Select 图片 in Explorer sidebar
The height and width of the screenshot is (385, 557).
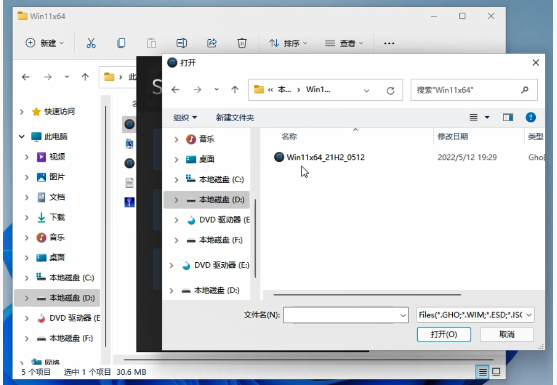click(x=51, y=177)
